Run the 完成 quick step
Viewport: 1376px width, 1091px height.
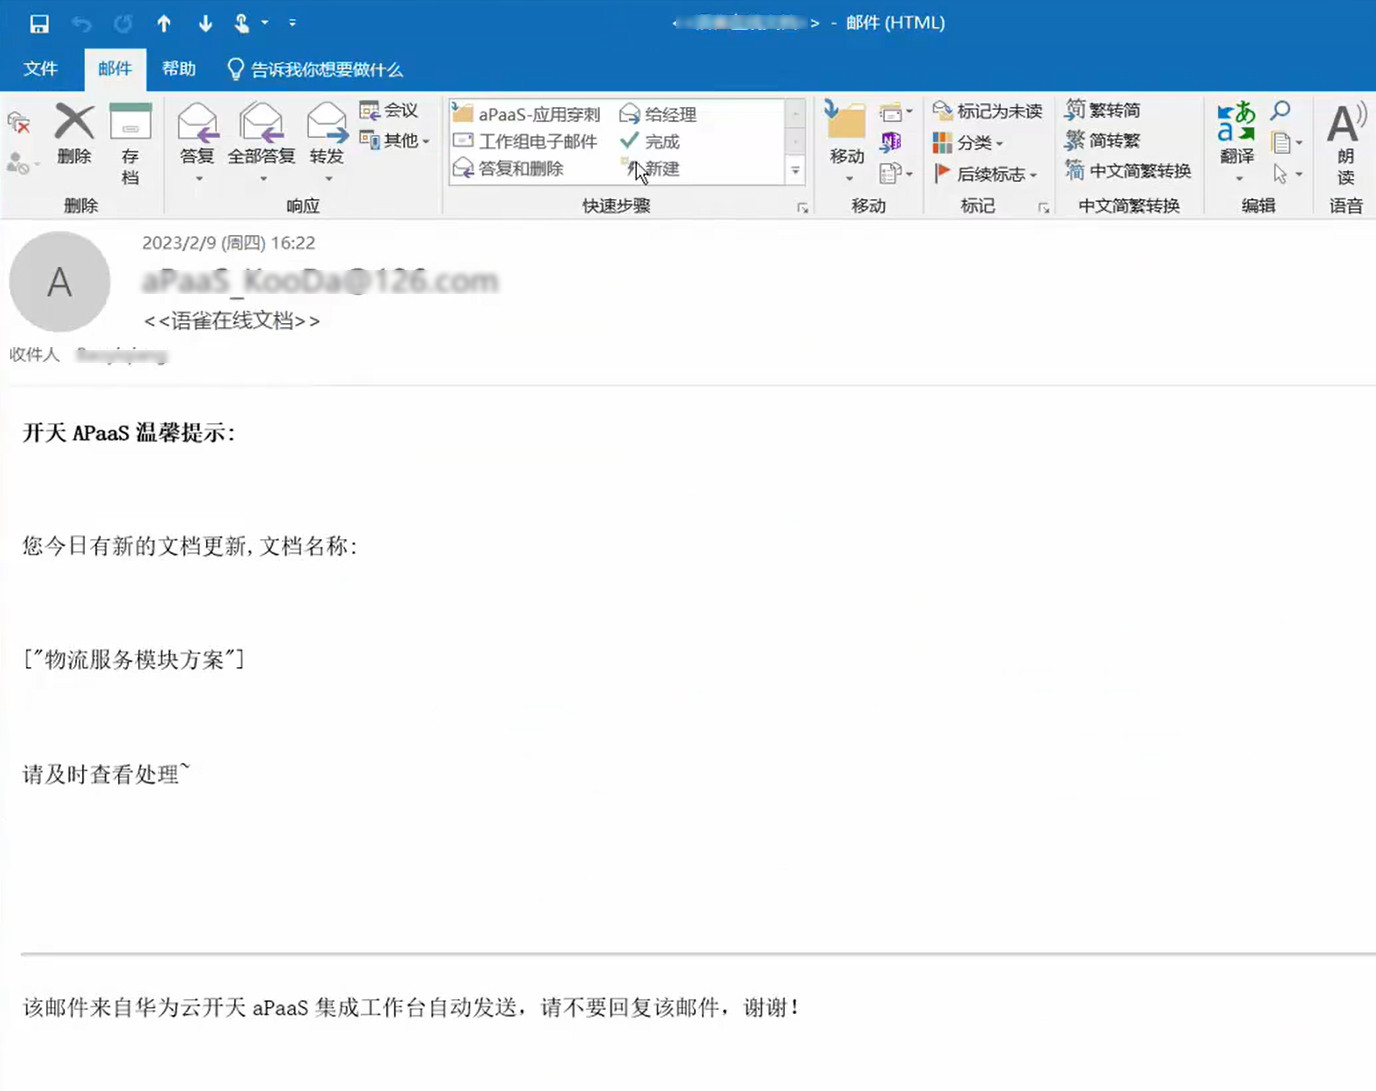(x=650, y=141)
